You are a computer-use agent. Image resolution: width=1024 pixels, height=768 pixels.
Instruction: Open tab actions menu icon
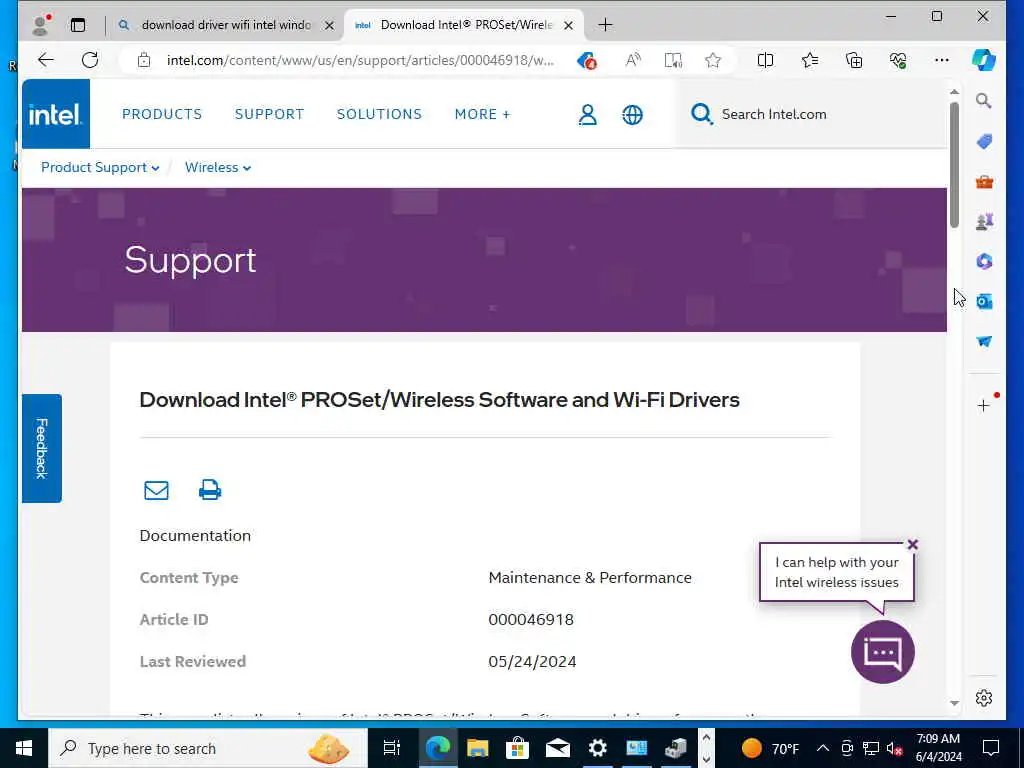pyautogui.click(x=78, y=25)
